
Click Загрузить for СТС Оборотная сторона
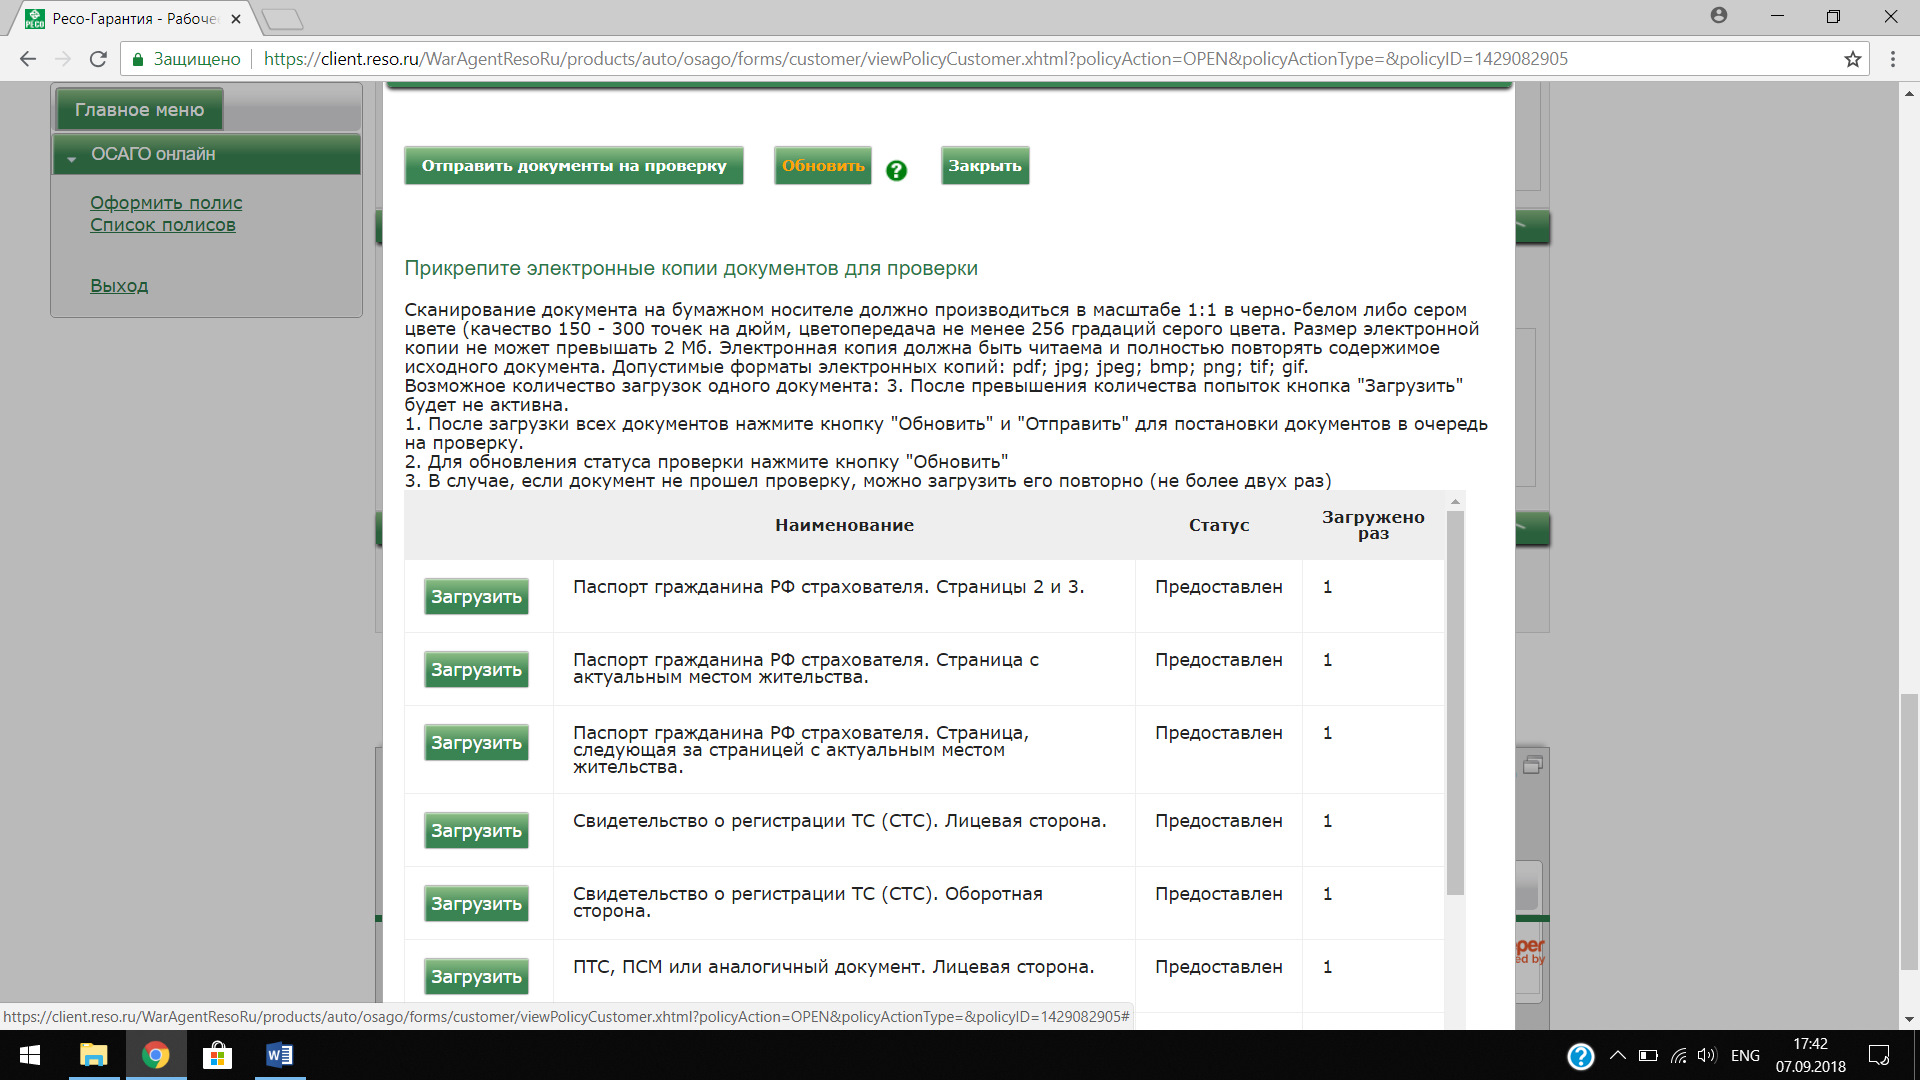point(476,904)
